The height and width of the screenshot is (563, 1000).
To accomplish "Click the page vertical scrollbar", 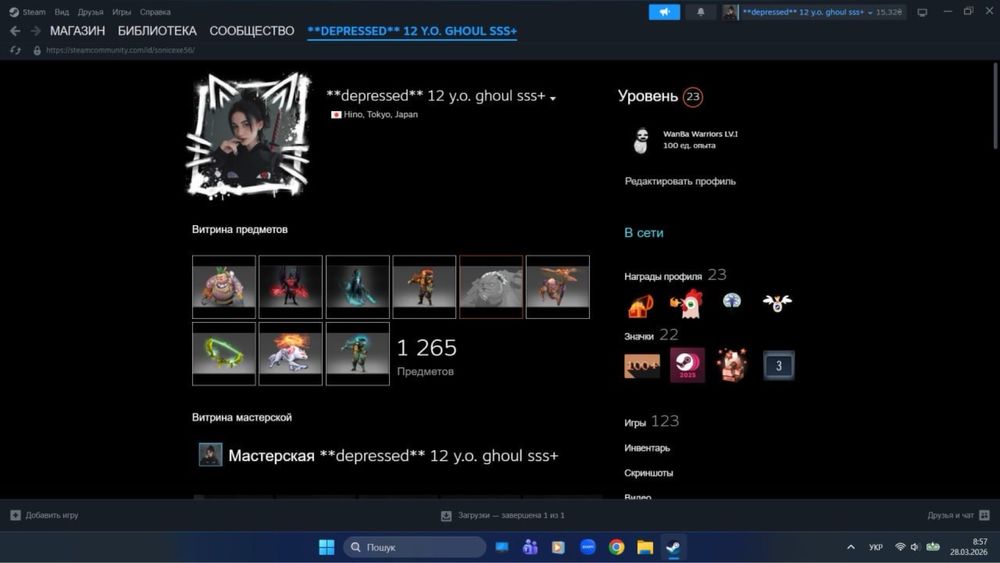I will (x=996, y=106).
